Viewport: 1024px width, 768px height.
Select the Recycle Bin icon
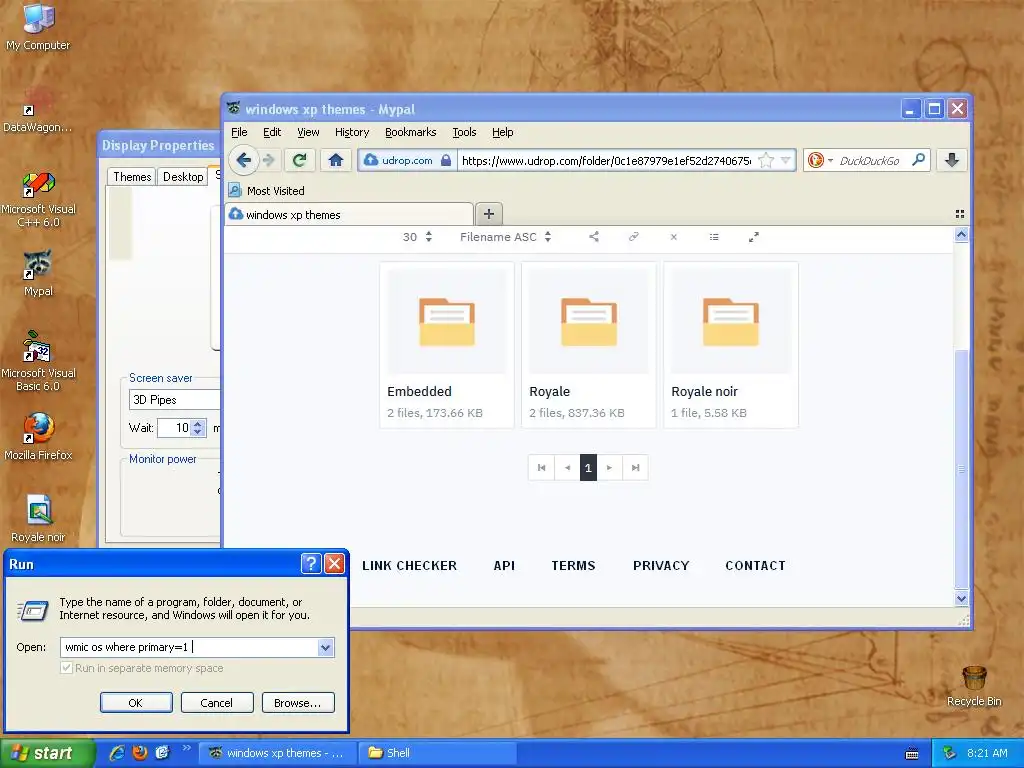pos(974,685)
